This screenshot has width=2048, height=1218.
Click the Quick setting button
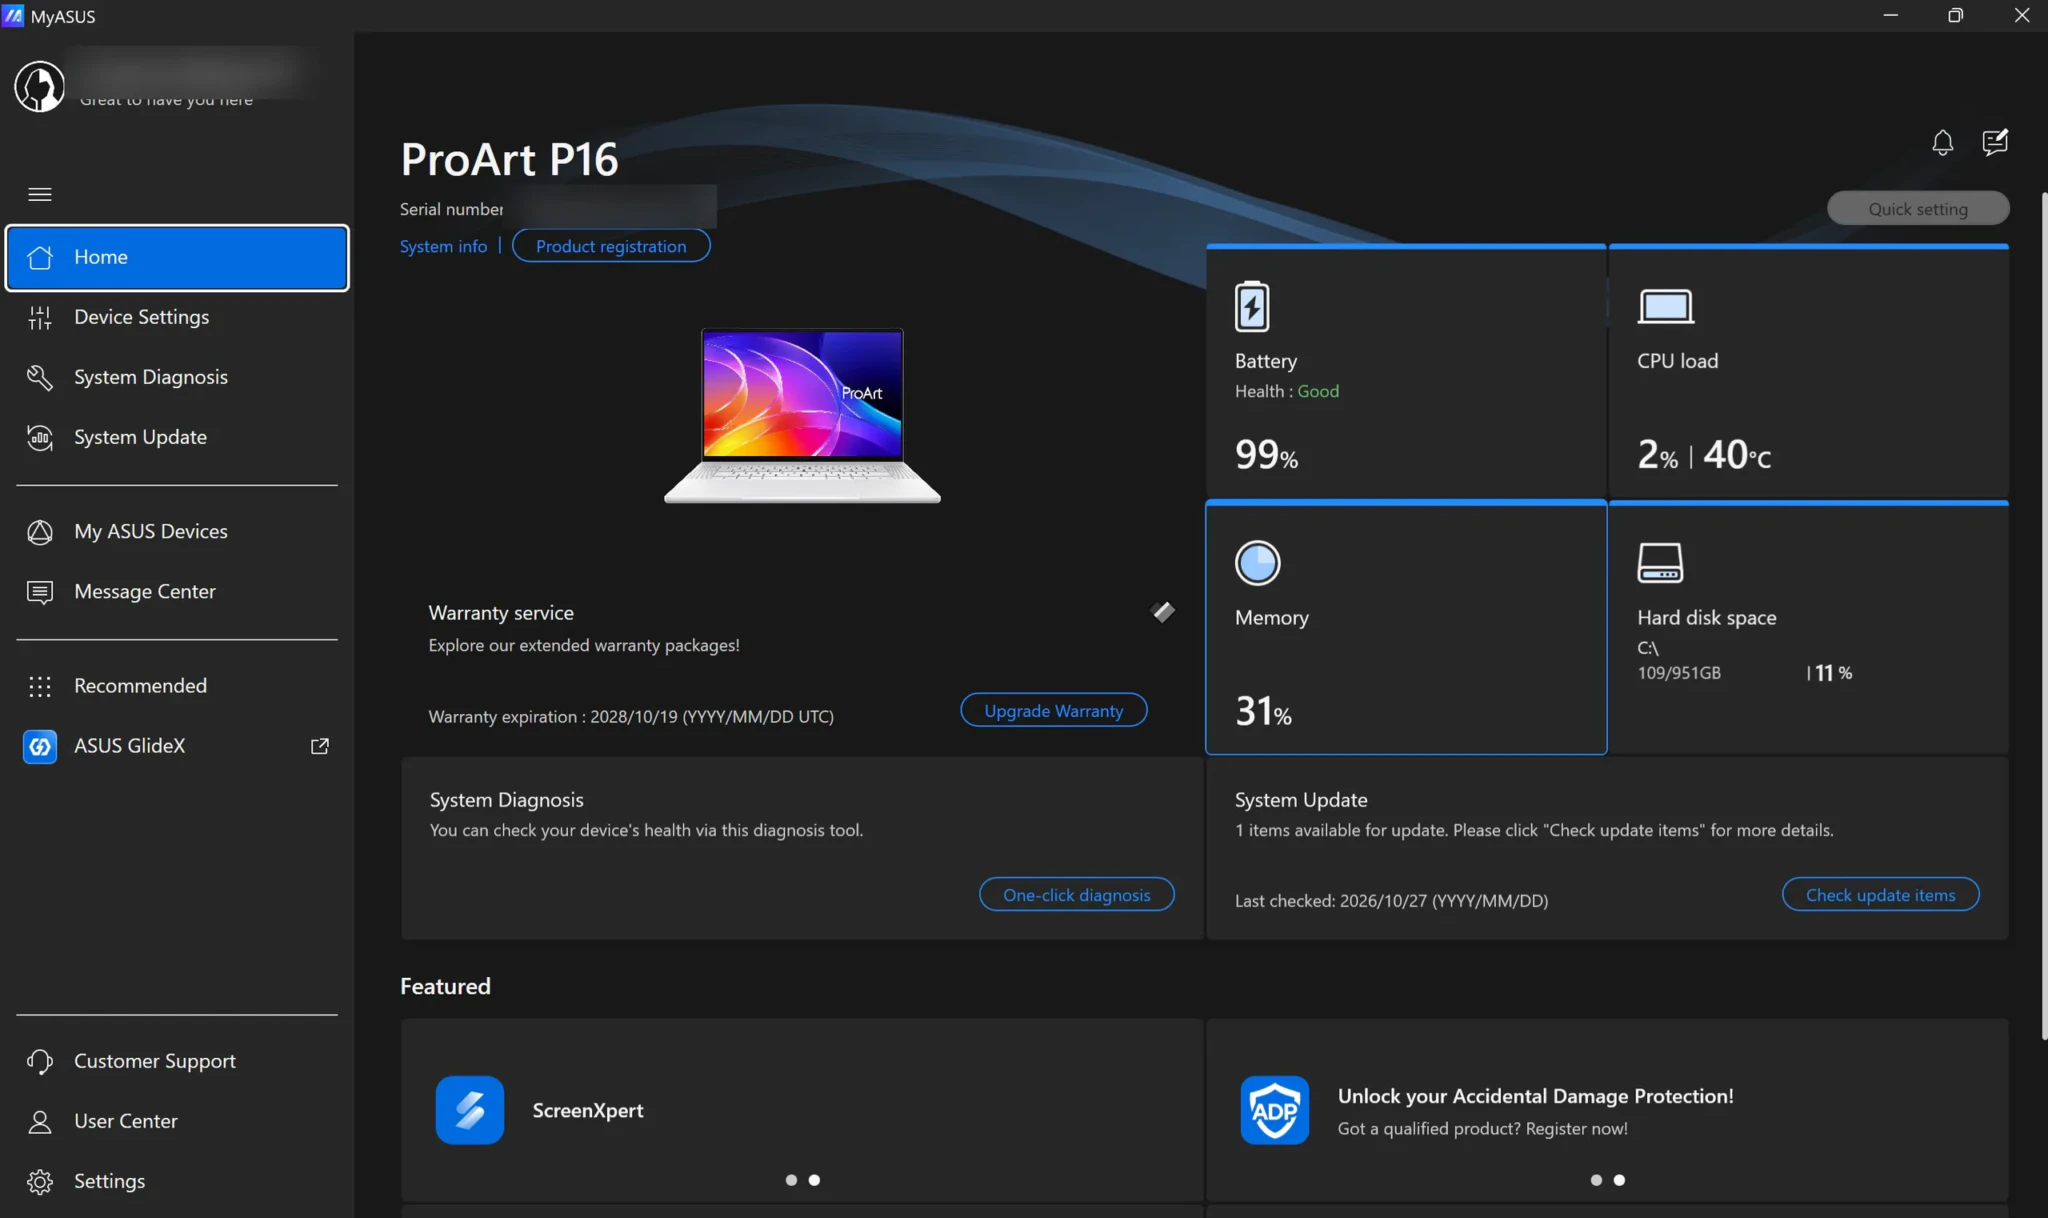coord(1918,209)
